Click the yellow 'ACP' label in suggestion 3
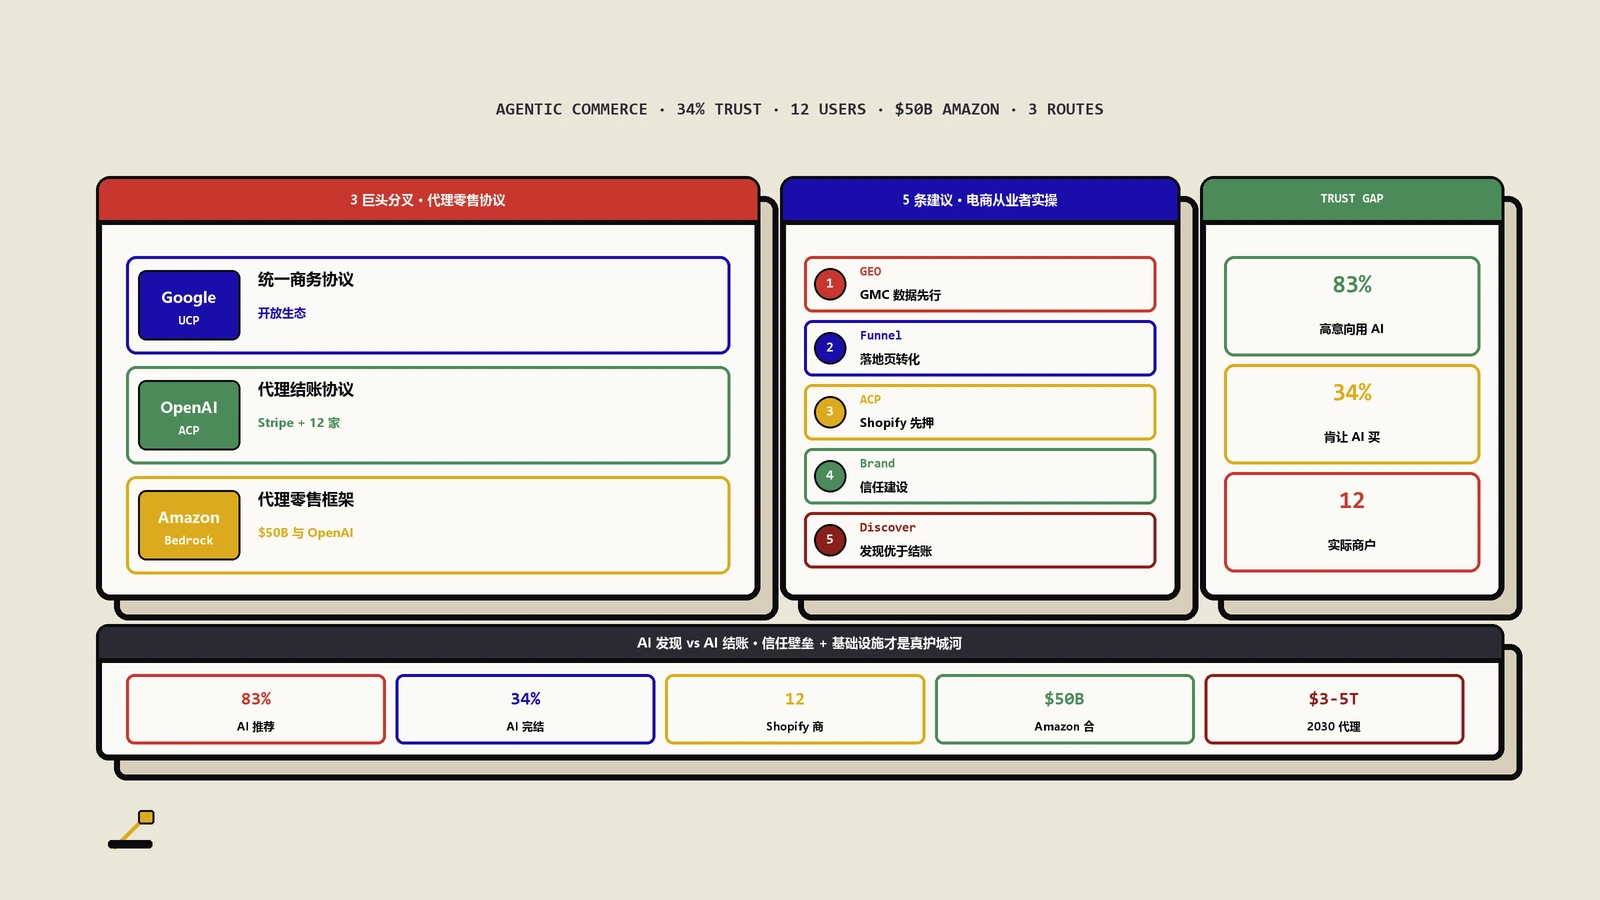Screen dimensions: 1600x900 871,400
